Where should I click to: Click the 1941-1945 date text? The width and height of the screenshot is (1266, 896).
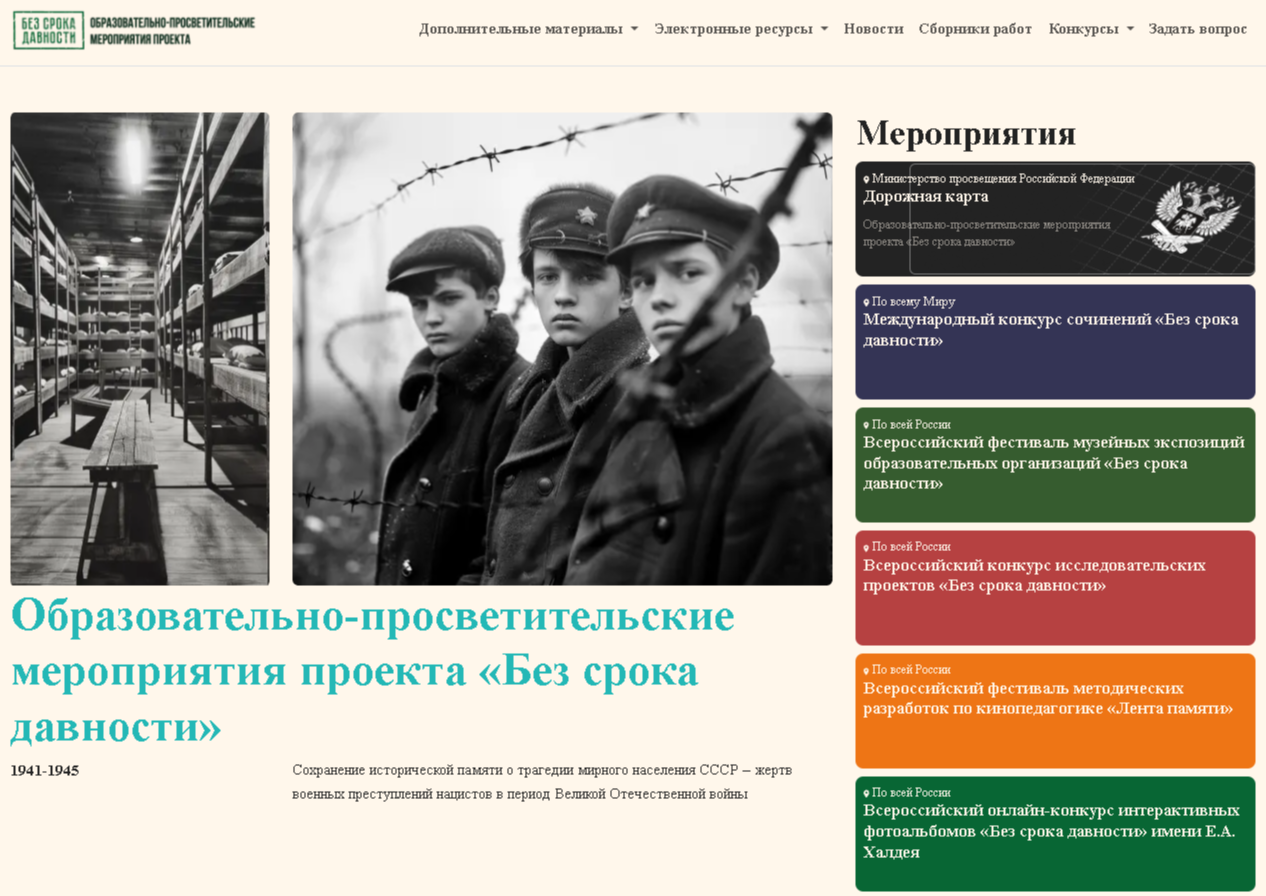pos(45,771)
